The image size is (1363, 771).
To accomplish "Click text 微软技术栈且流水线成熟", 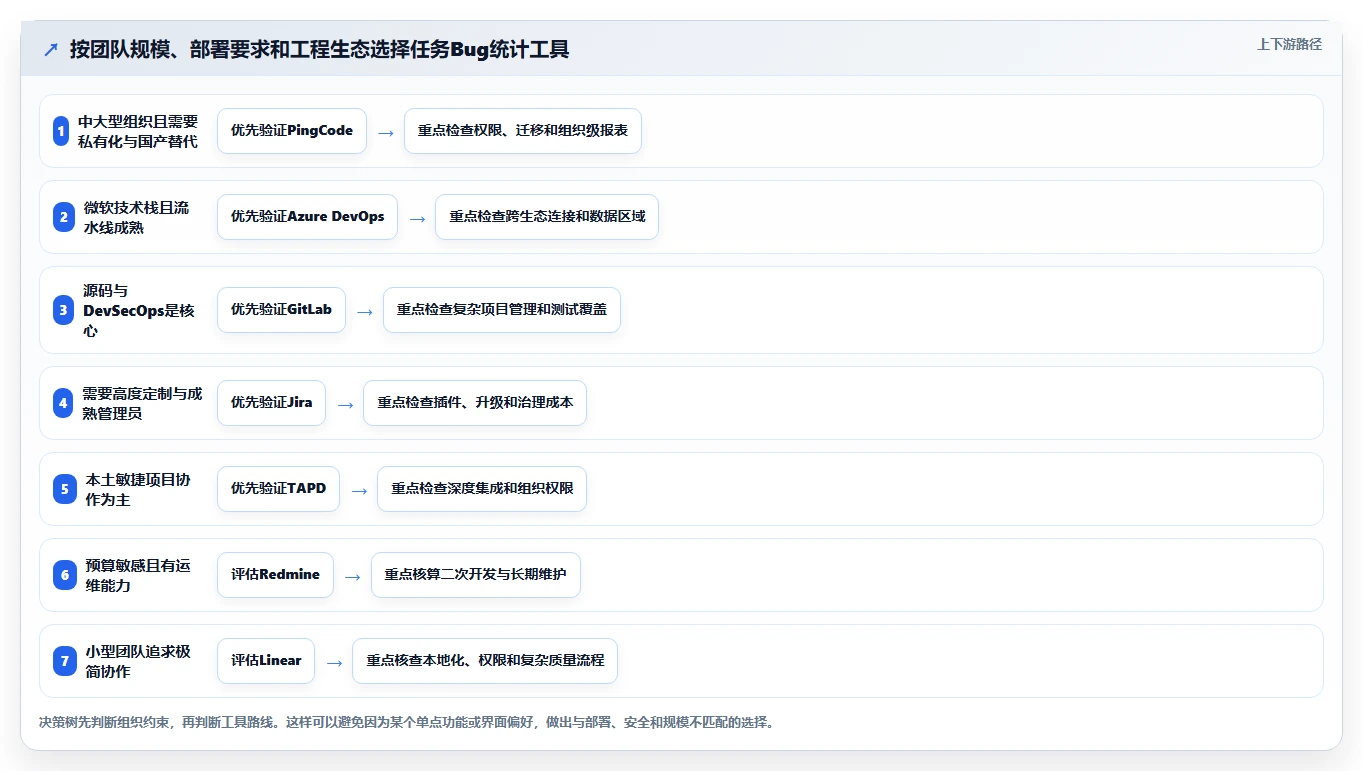I will [x=136, y=217].
